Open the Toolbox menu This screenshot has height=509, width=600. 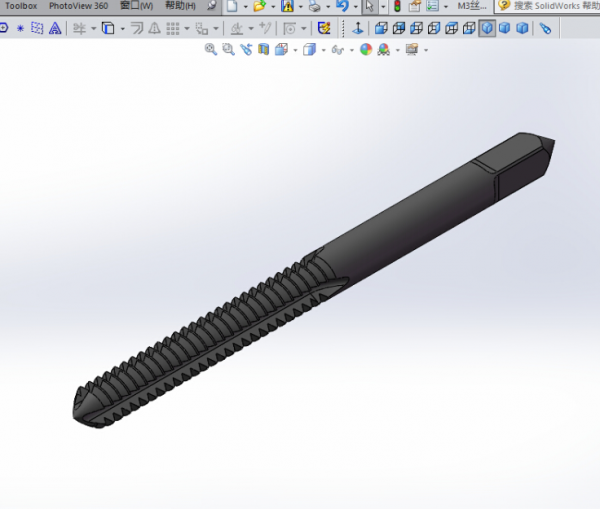pyautogui.click(x=21, y=6)
